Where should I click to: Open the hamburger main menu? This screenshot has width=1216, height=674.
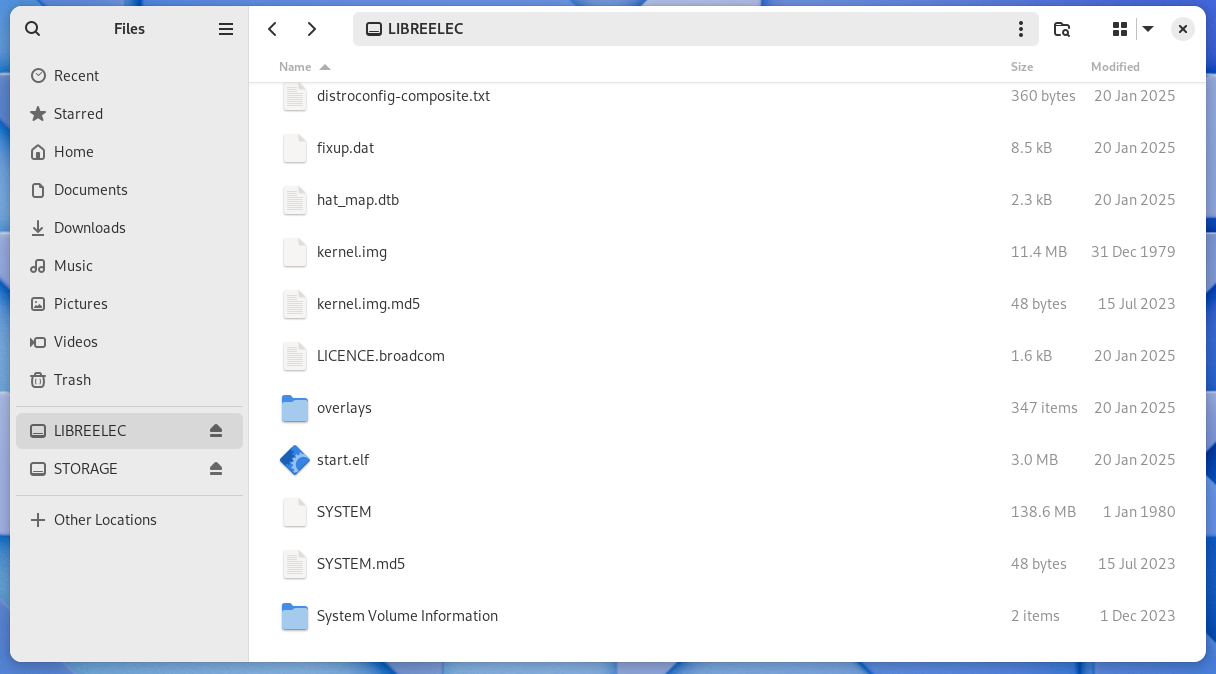[x=226, y=29]
